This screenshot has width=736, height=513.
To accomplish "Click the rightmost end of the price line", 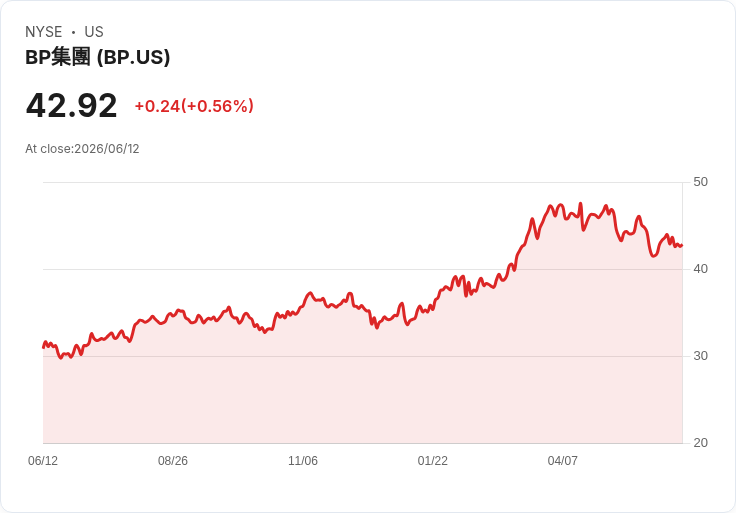I will point(682,245).
